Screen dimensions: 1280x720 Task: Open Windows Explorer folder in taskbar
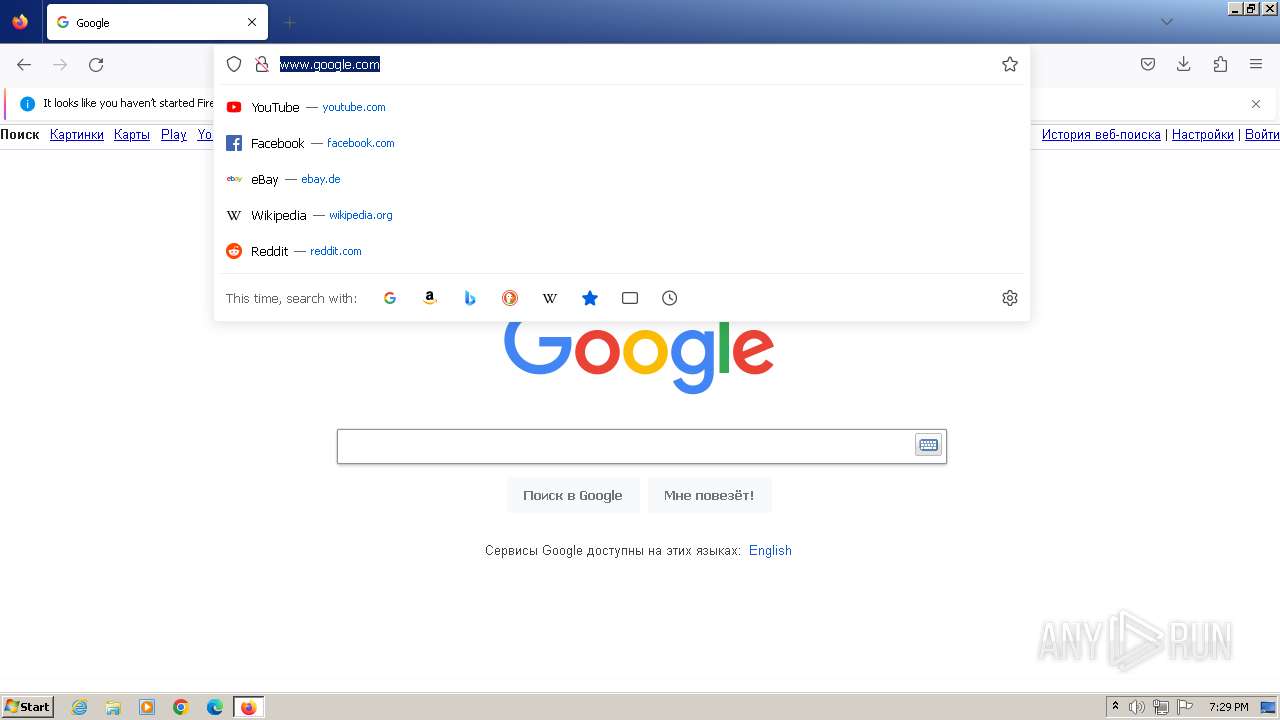point(113,707)
